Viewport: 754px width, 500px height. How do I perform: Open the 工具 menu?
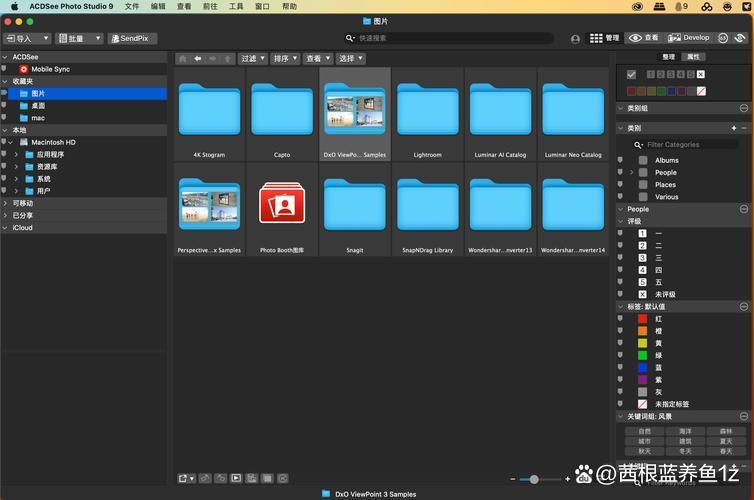click(236, 6)
